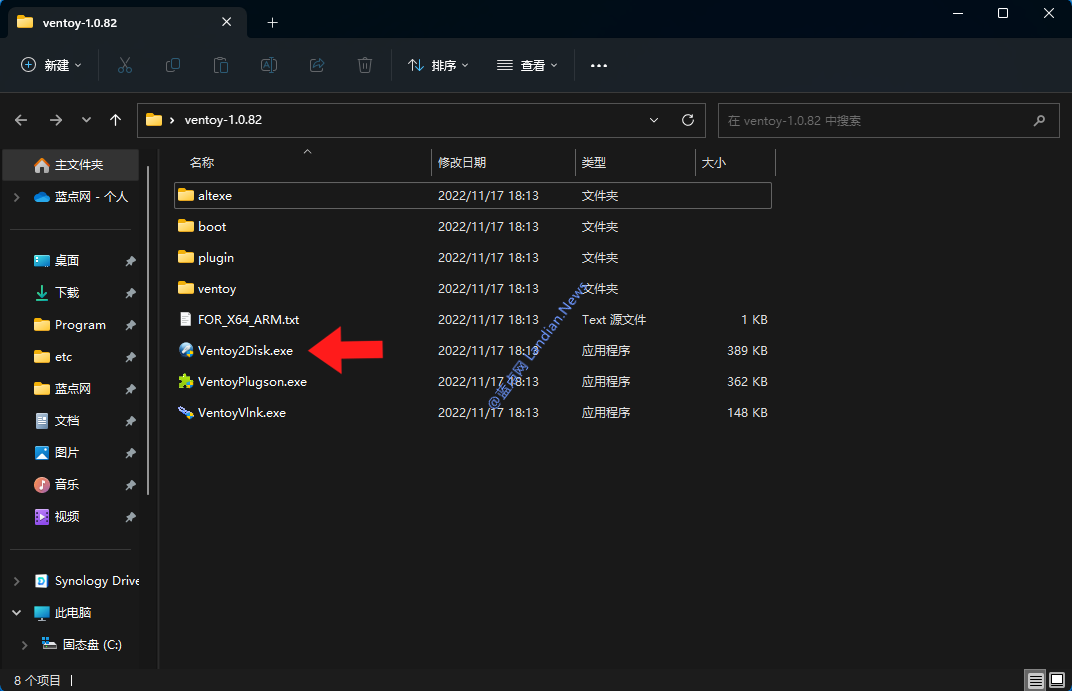Unpin 桌面 from quick access

[130, 261]
